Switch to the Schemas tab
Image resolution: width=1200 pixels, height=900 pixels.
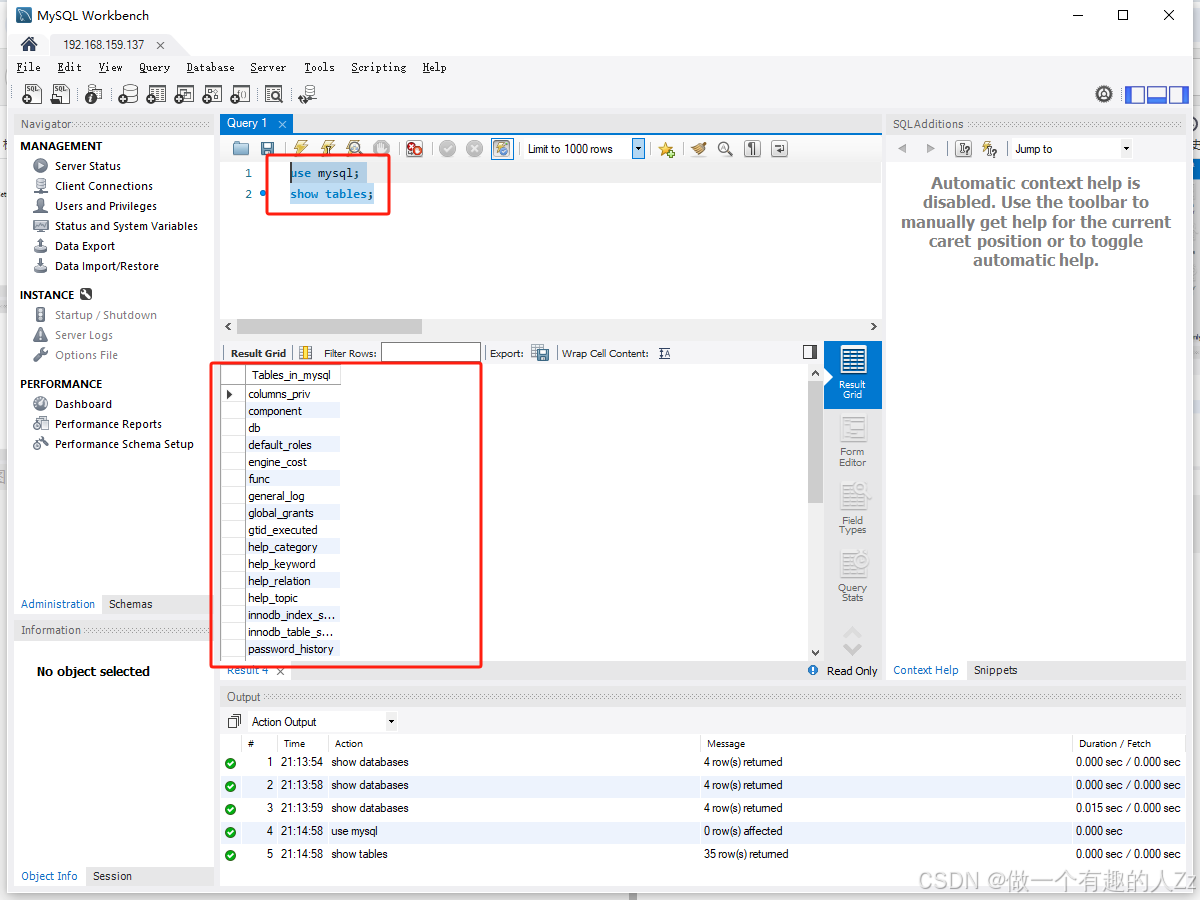[131, 604]
